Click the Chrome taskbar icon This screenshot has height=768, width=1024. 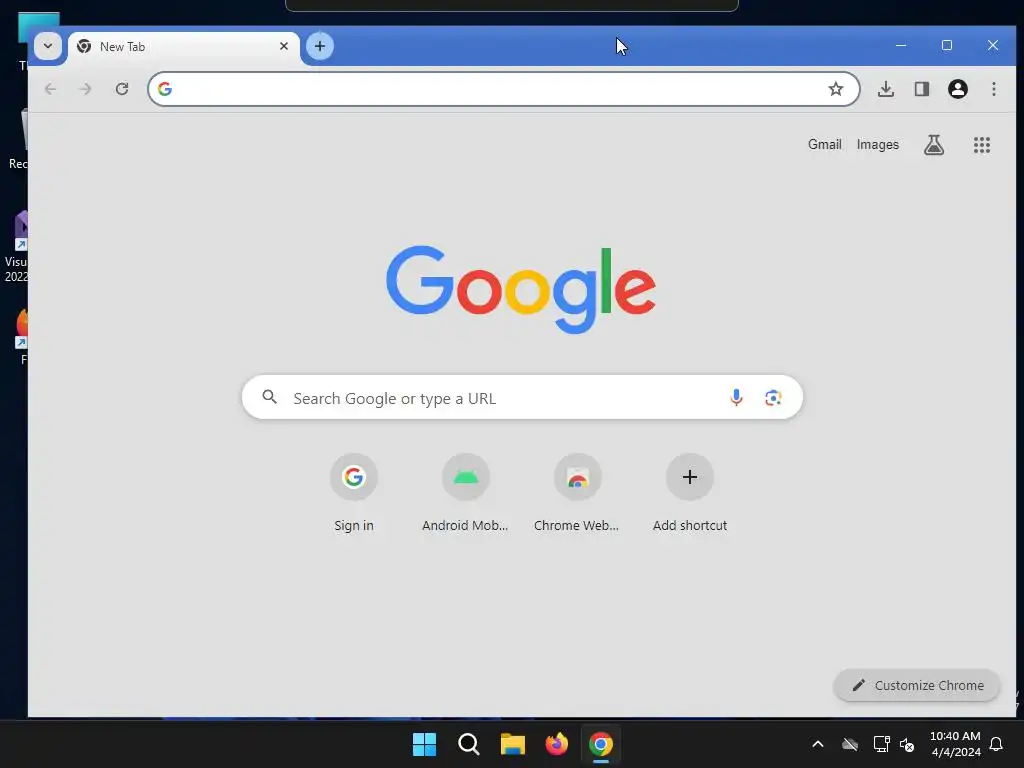point(601,744)
